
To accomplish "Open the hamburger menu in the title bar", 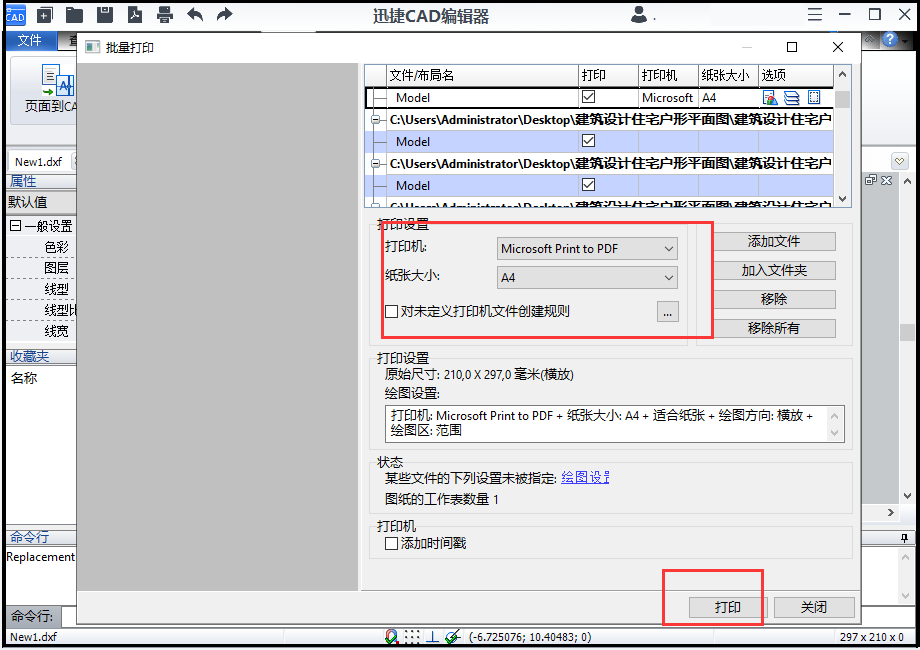I will point(814,15).
